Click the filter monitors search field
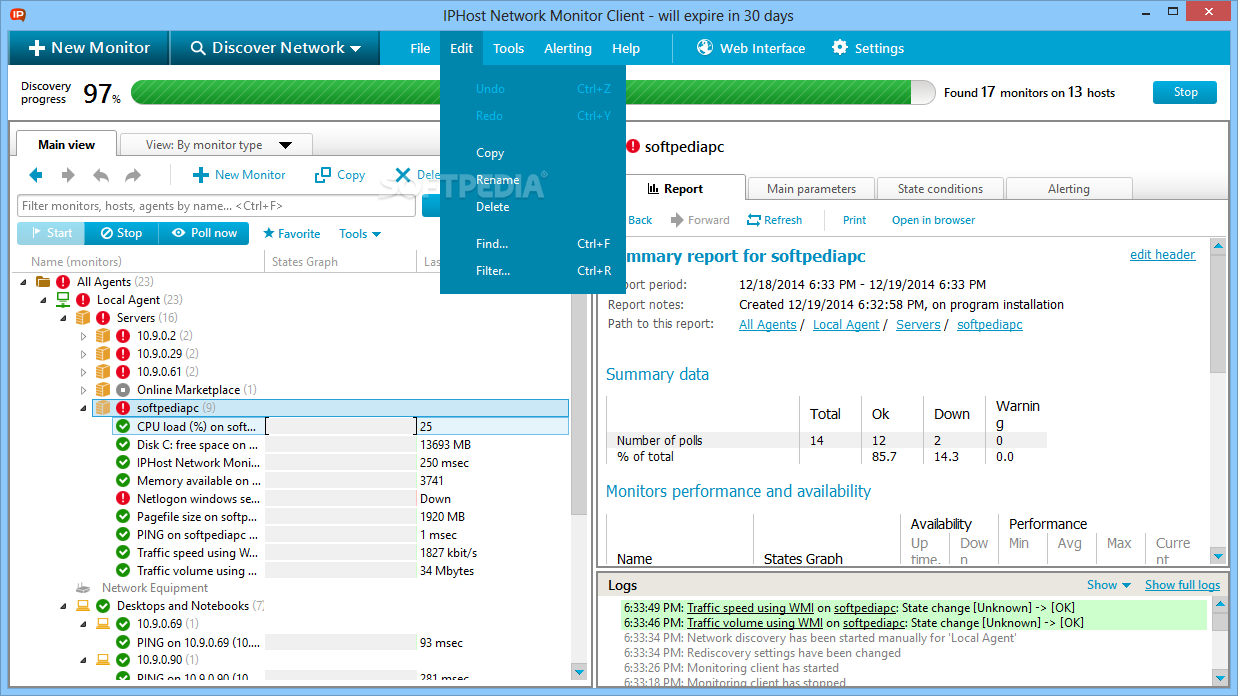The width and height of the screenshot is (1238, 696). 216,206
